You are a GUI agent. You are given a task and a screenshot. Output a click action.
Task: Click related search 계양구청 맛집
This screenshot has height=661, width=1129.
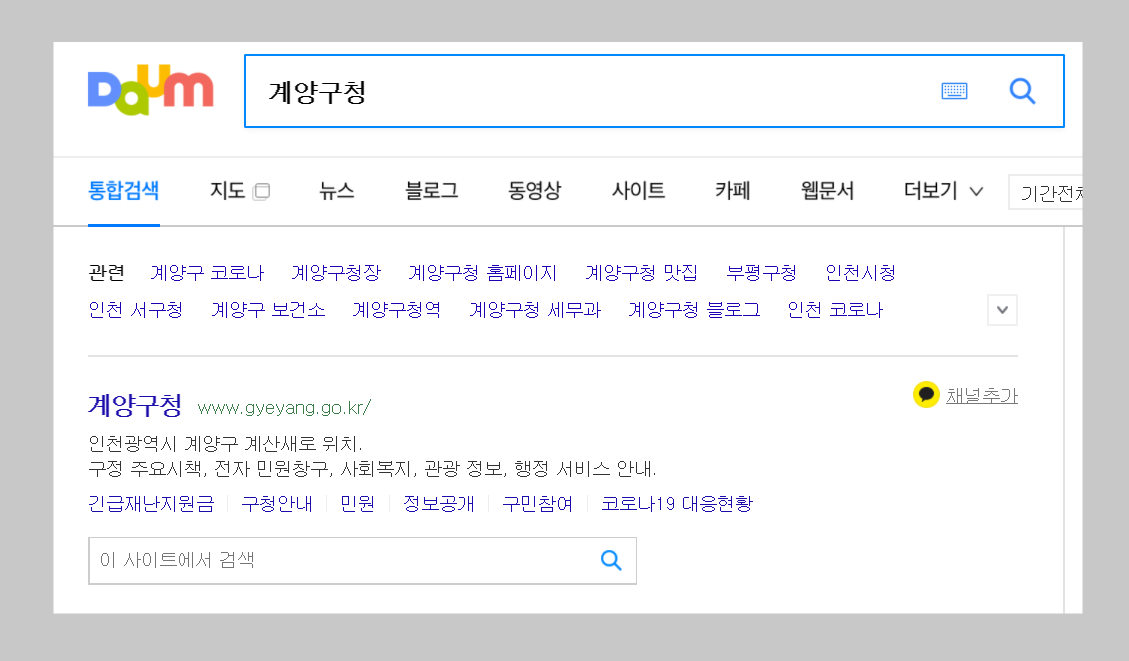click(642, 273)
